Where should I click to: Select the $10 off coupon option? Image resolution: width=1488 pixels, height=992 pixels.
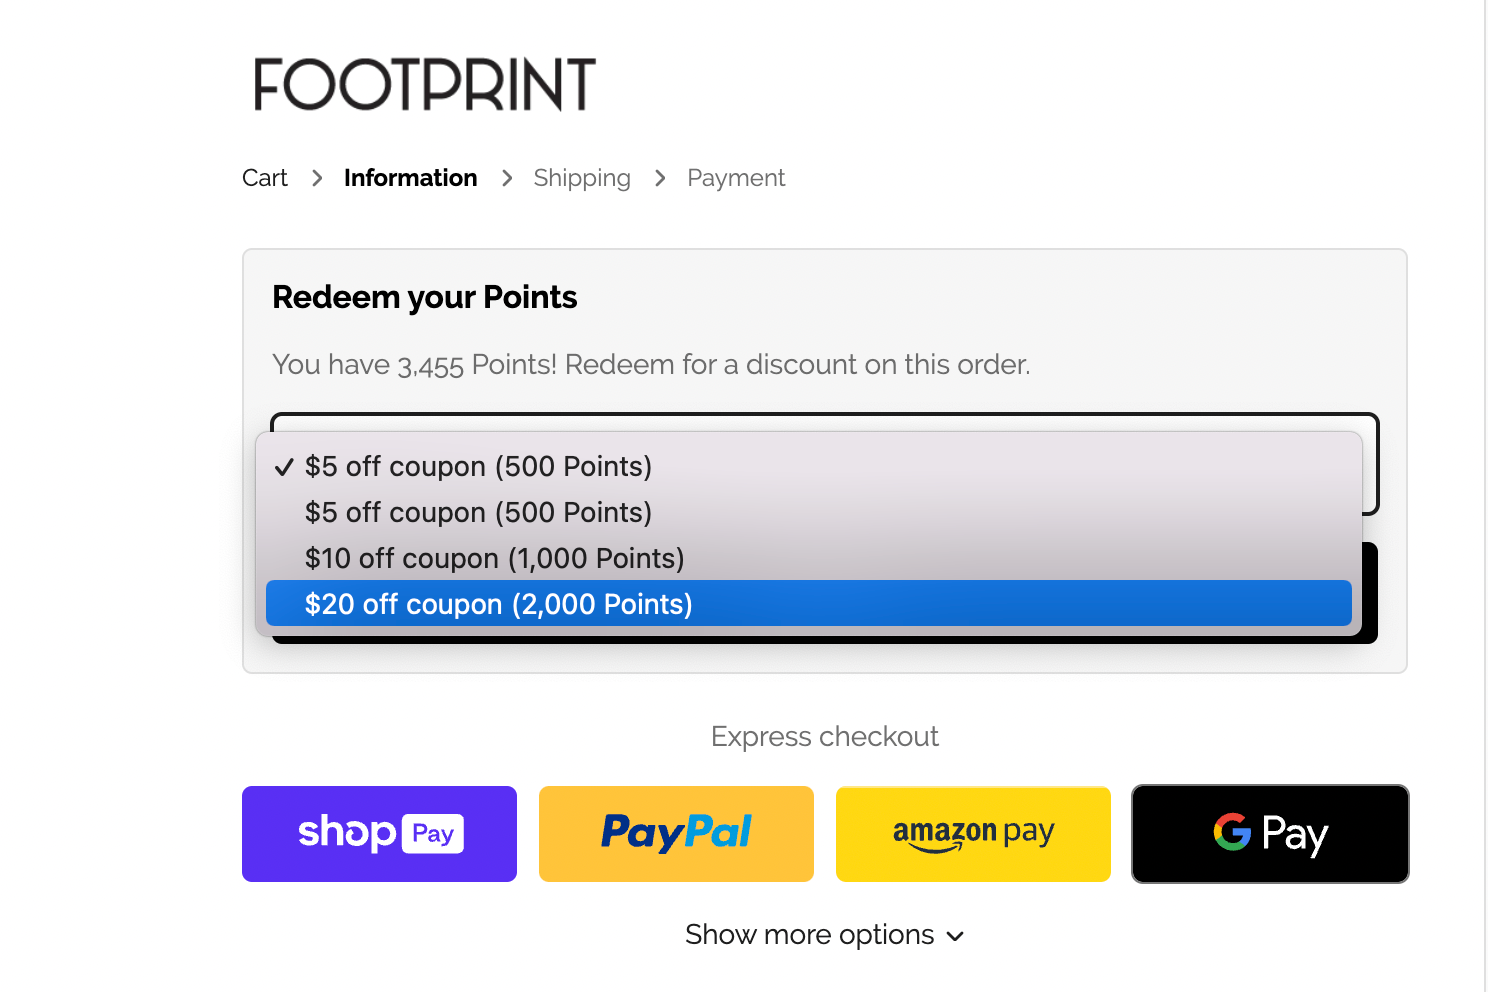click(x=494, y=558)
